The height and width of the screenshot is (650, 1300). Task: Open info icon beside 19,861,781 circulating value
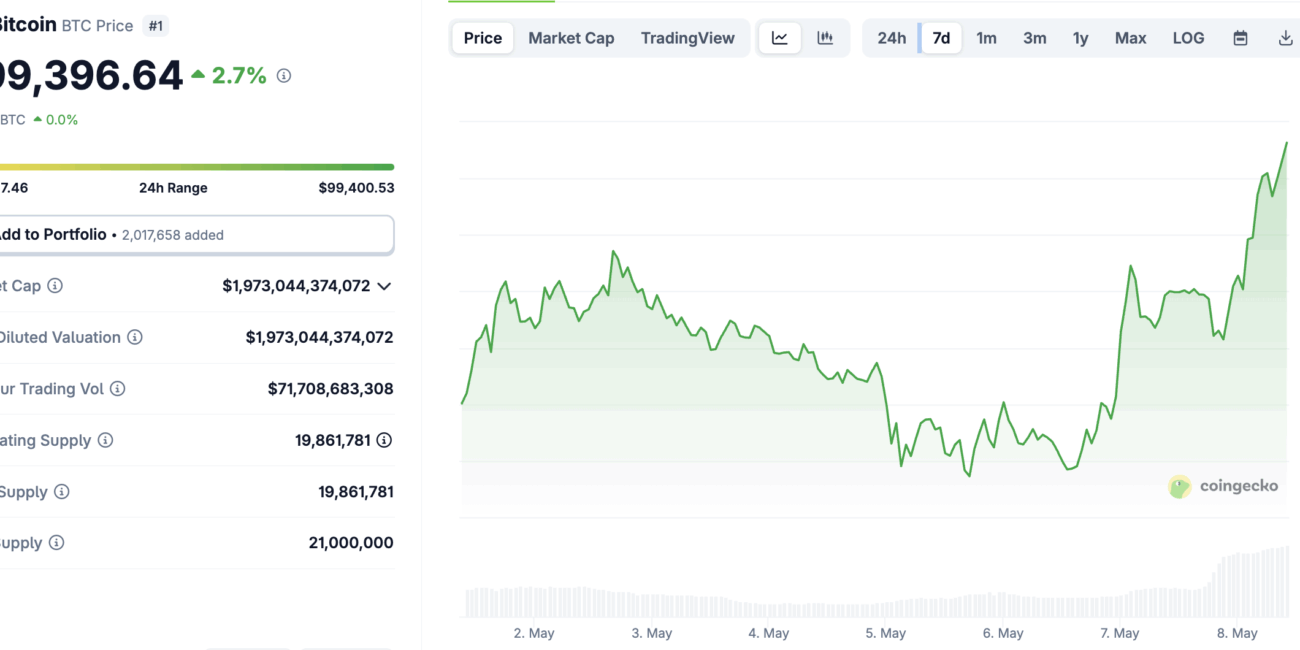(384, 440)
